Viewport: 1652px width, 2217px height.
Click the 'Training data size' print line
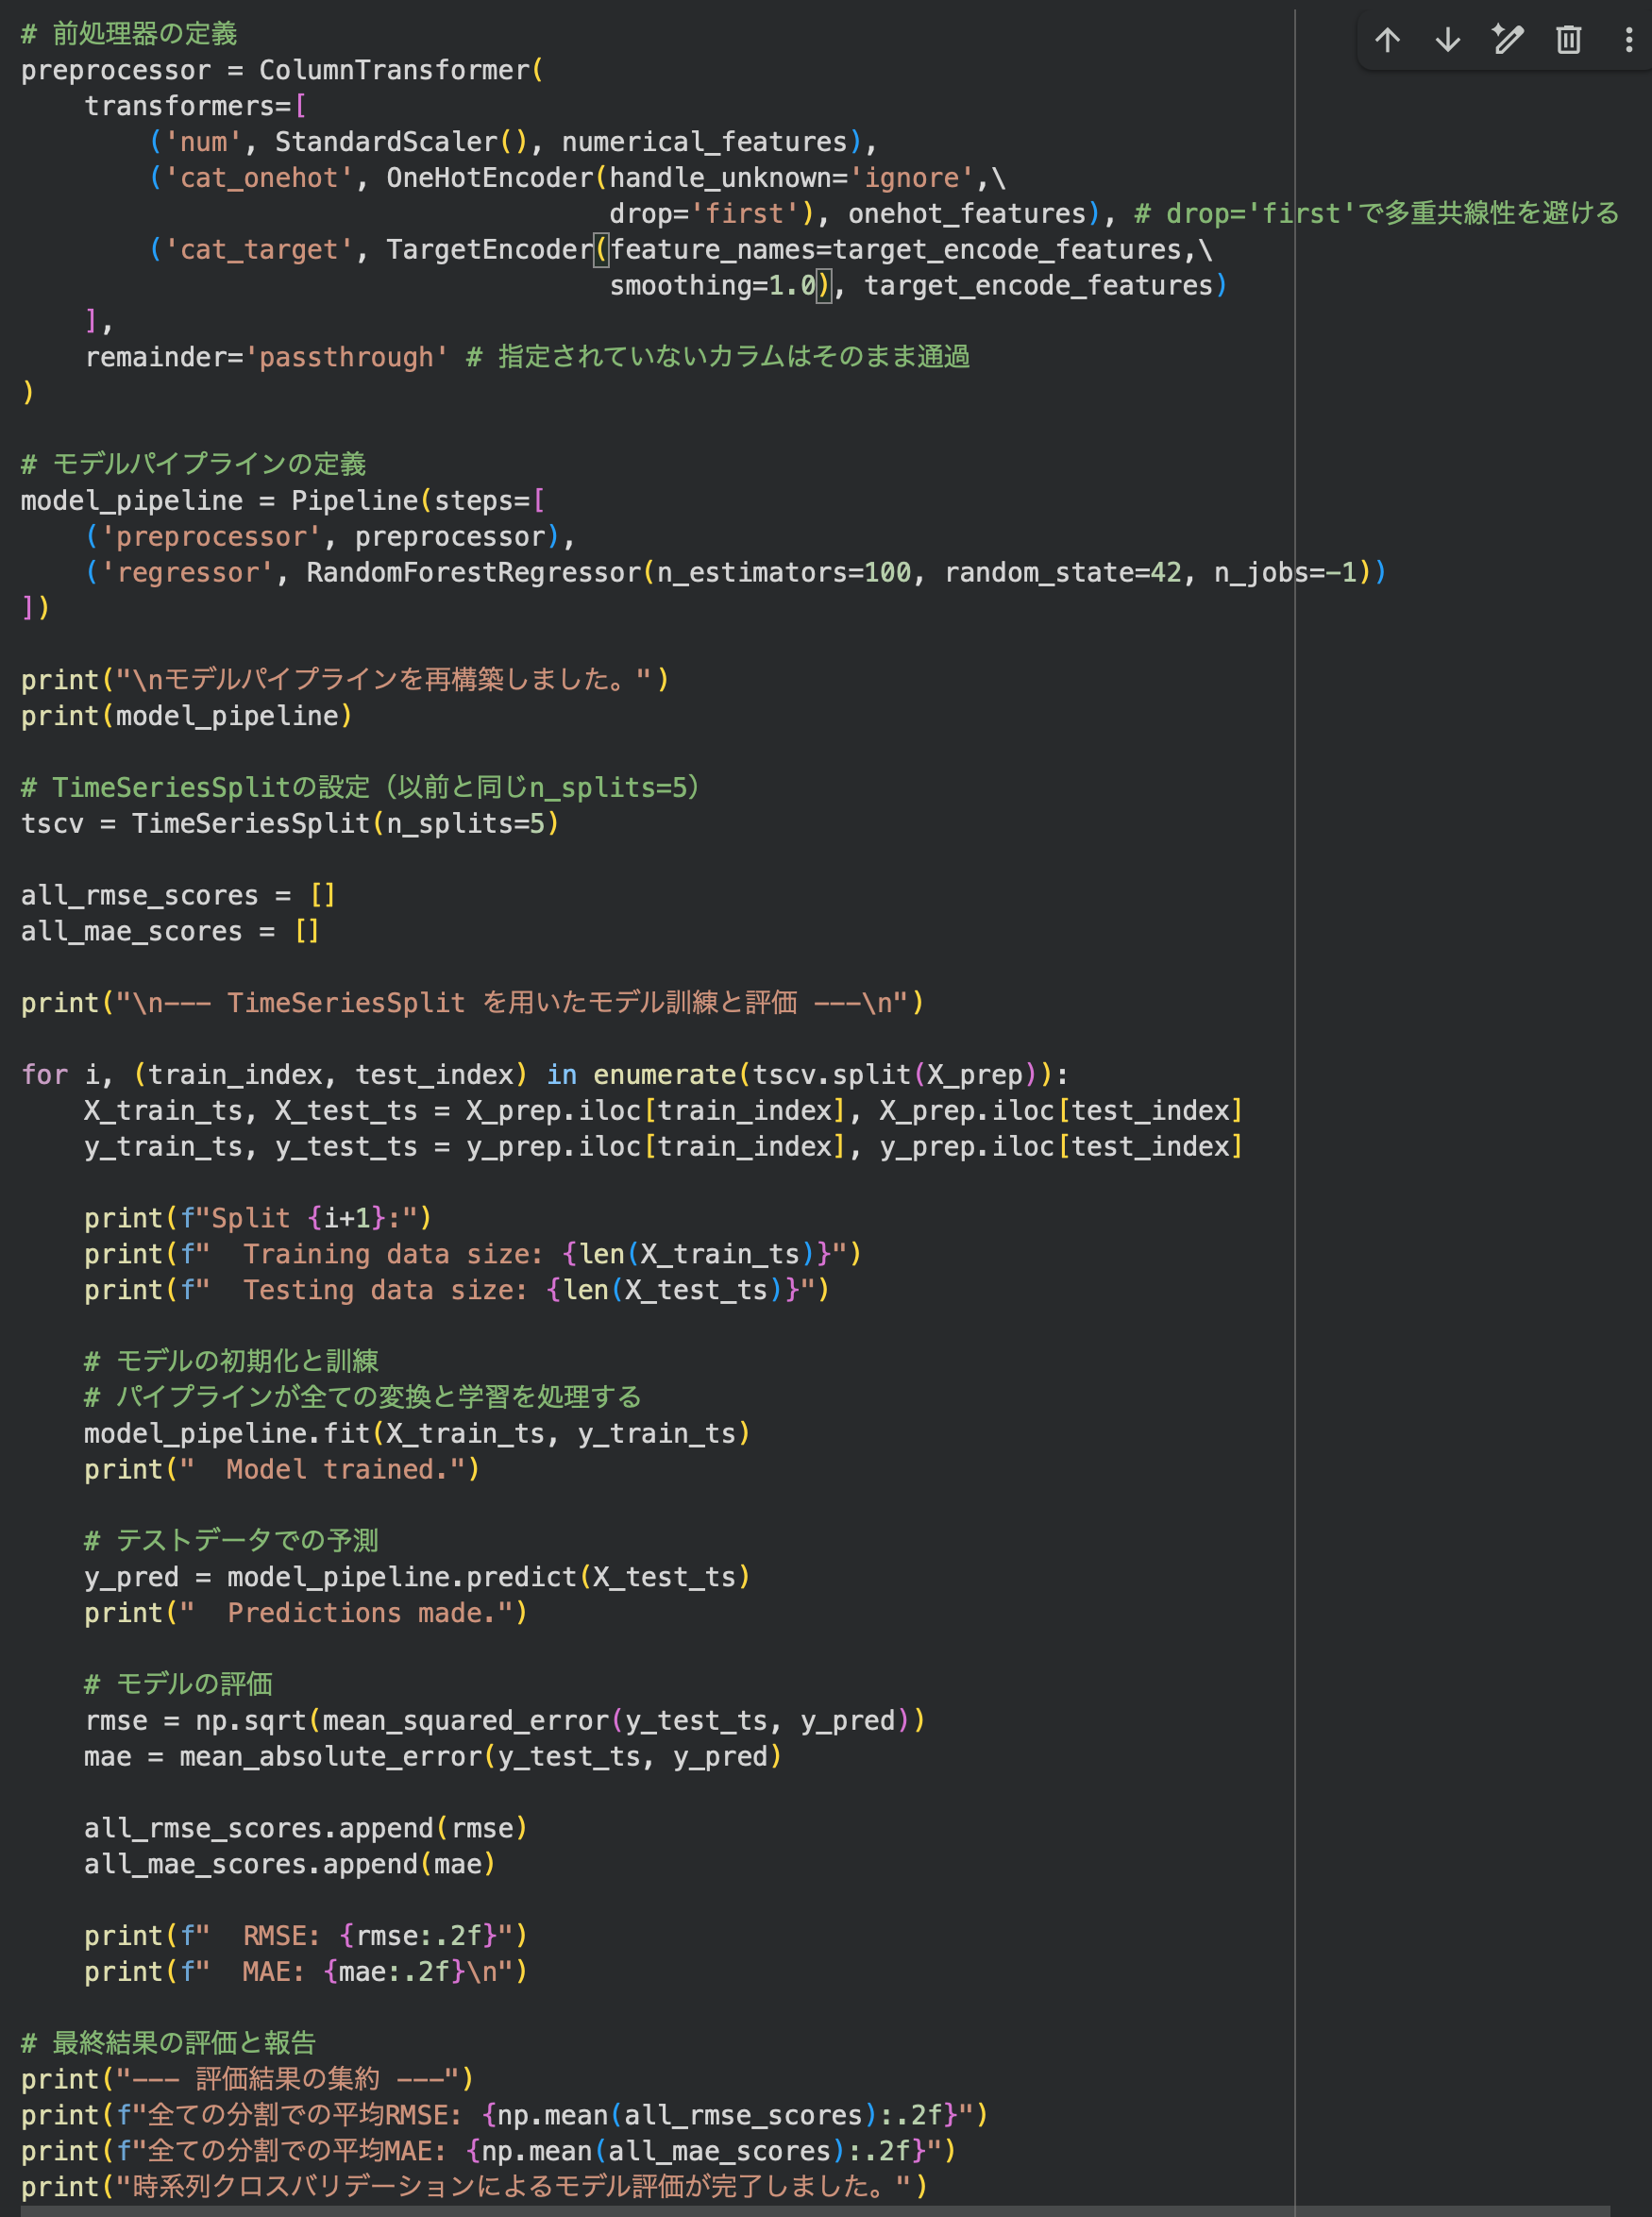473,1254
